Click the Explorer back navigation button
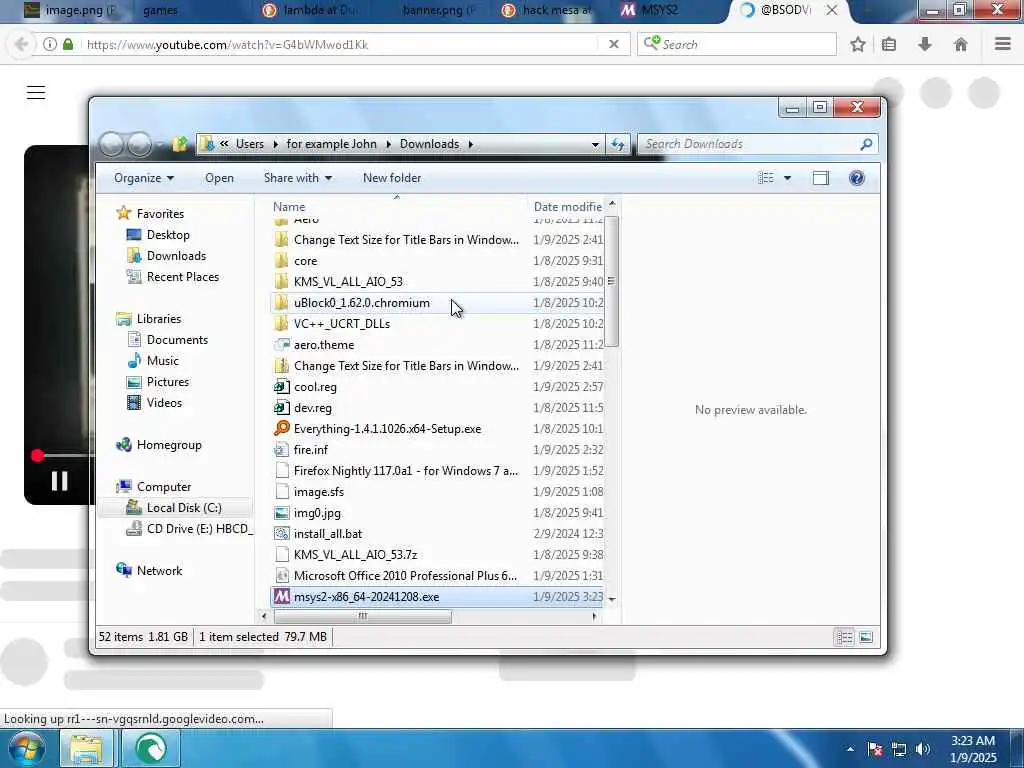Image resolution: width=1024 pixels, height=768 pixels. point(112,144)
